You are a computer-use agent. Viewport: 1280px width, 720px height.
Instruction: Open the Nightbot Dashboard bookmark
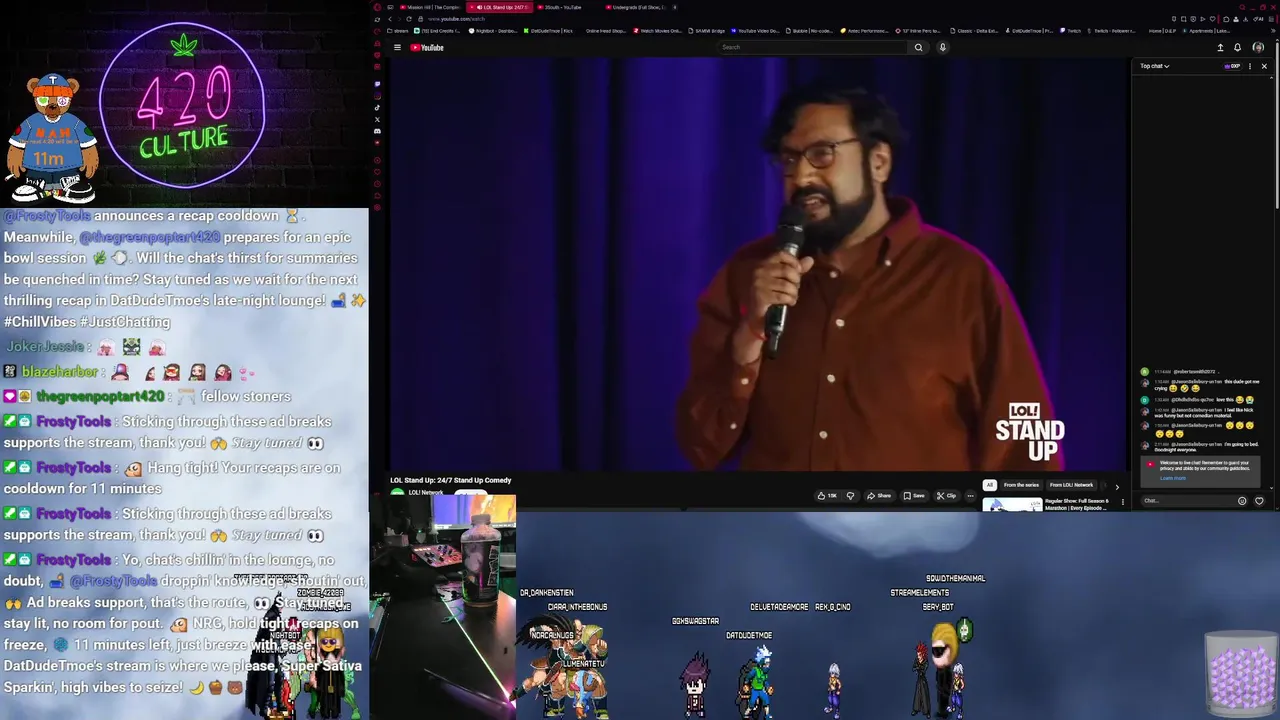(494, 31)
